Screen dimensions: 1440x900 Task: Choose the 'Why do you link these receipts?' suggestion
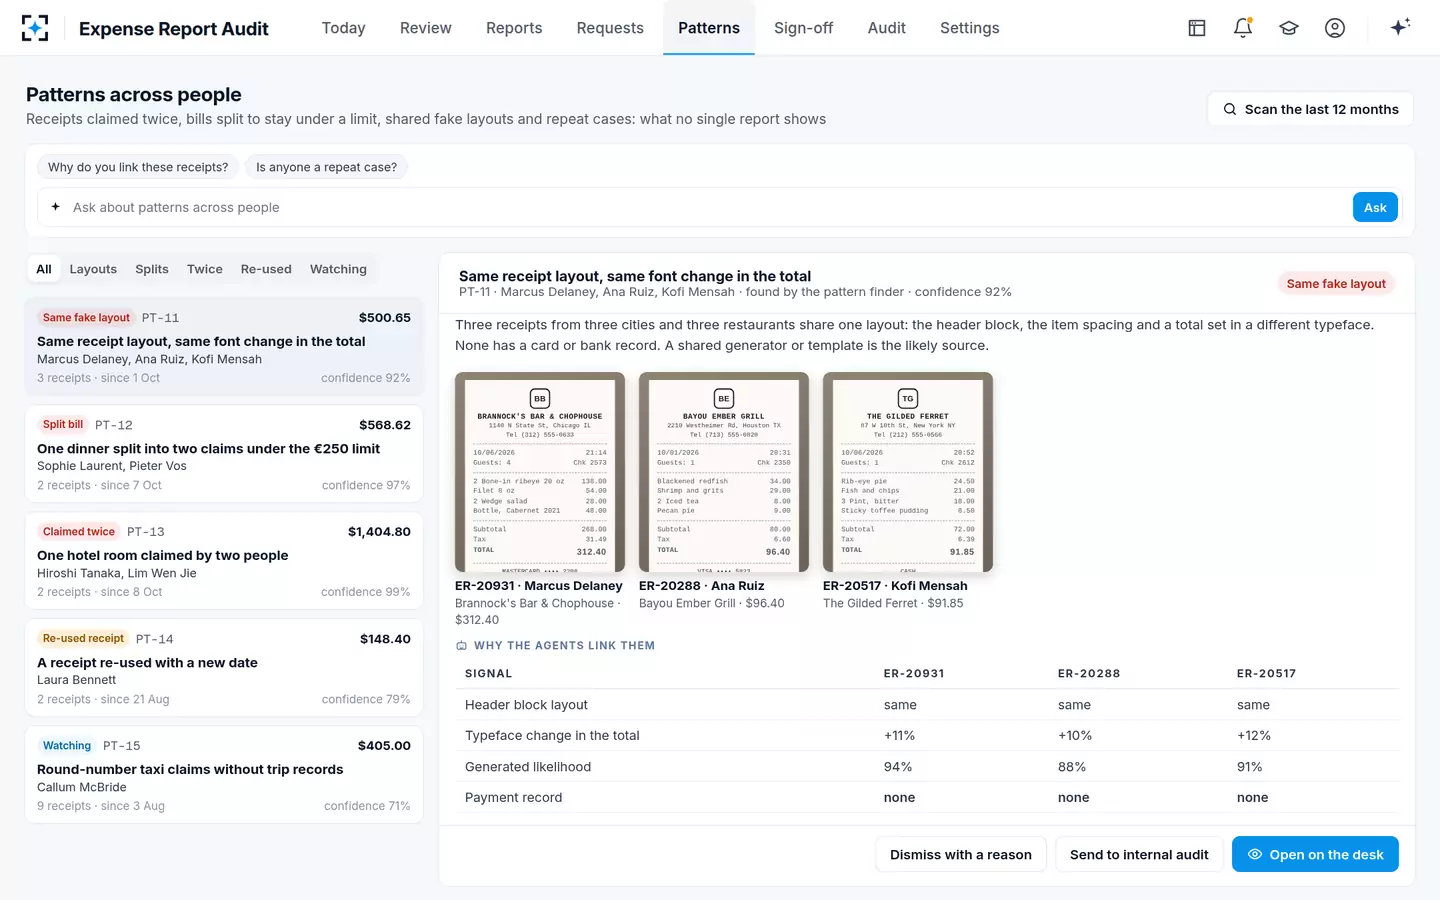click(138, 167)
